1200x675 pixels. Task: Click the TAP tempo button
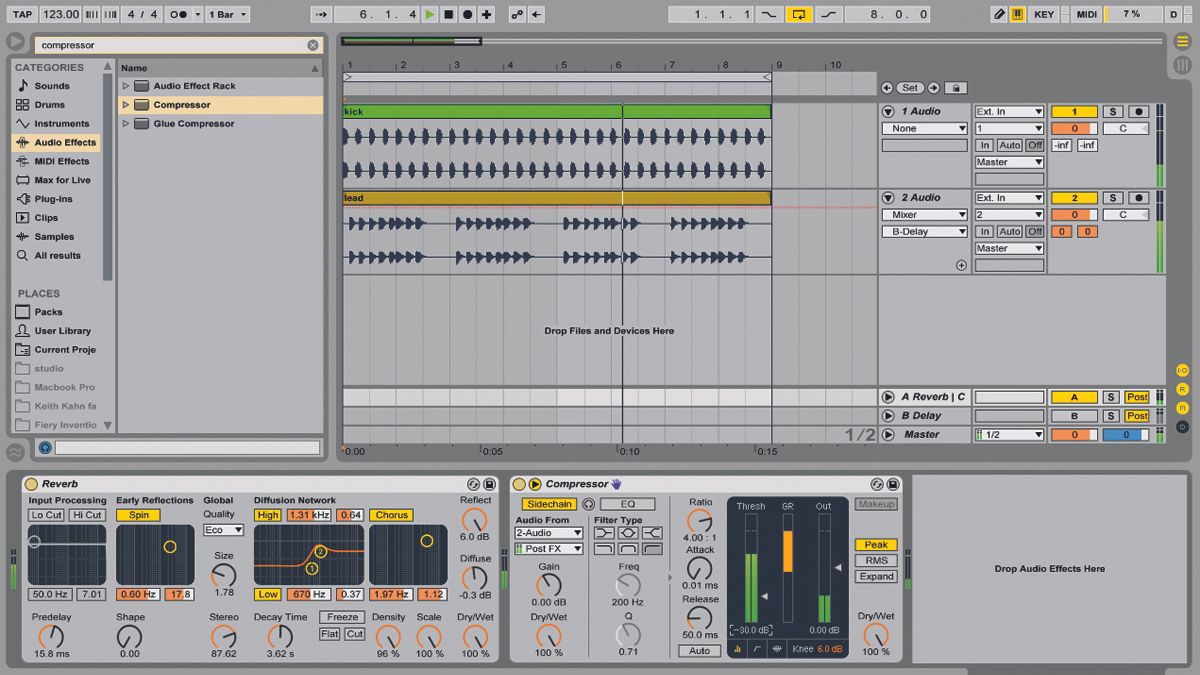tap(22, 14)
